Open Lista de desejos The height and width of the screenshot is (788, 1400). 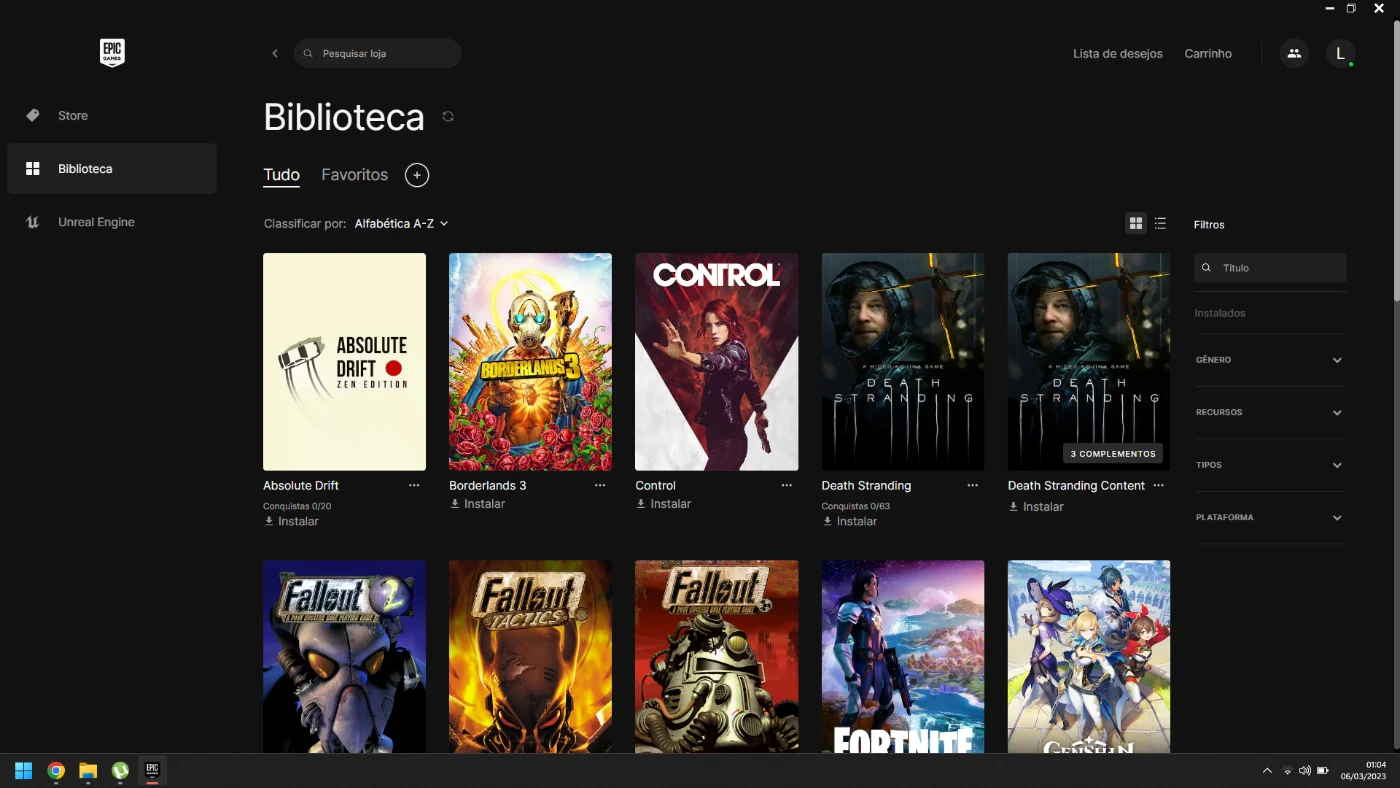point(1118,54)
